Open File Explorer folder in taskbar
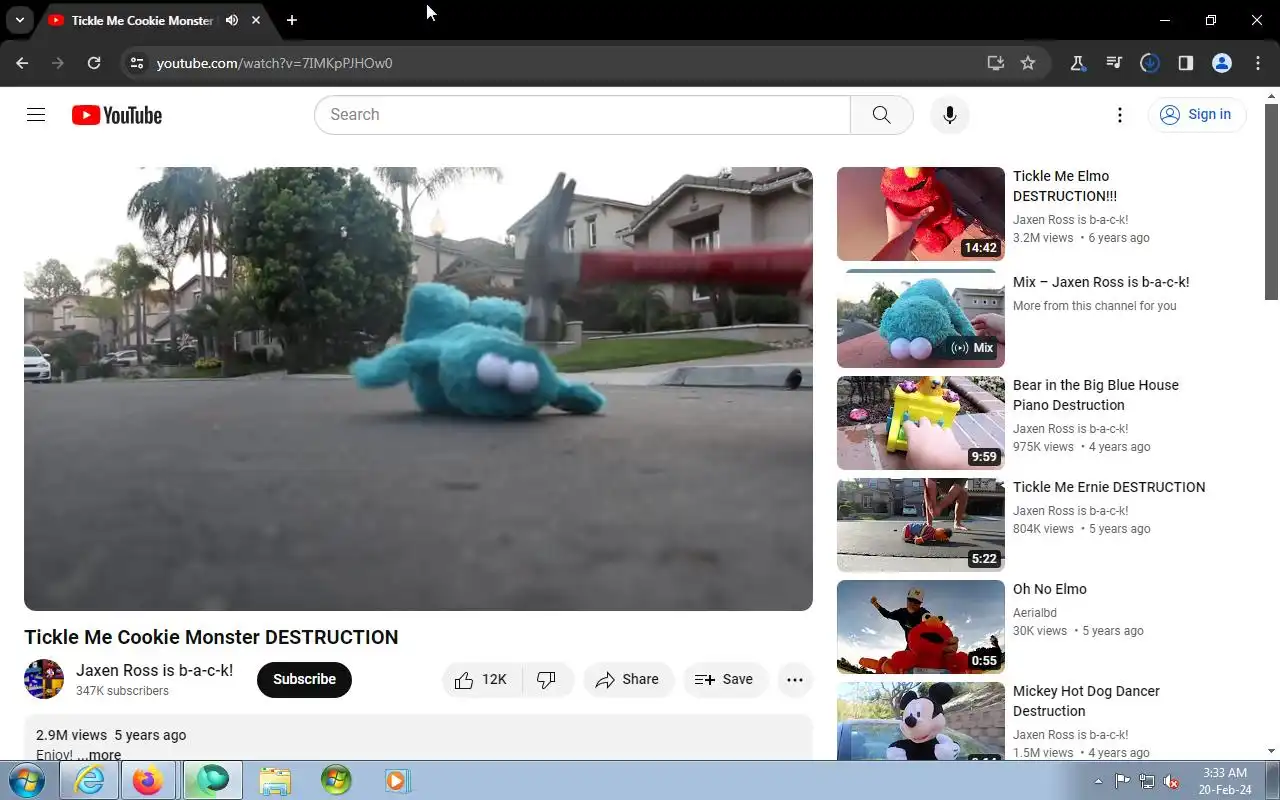Screen dimensions: 1280x800 coord(274,780)
